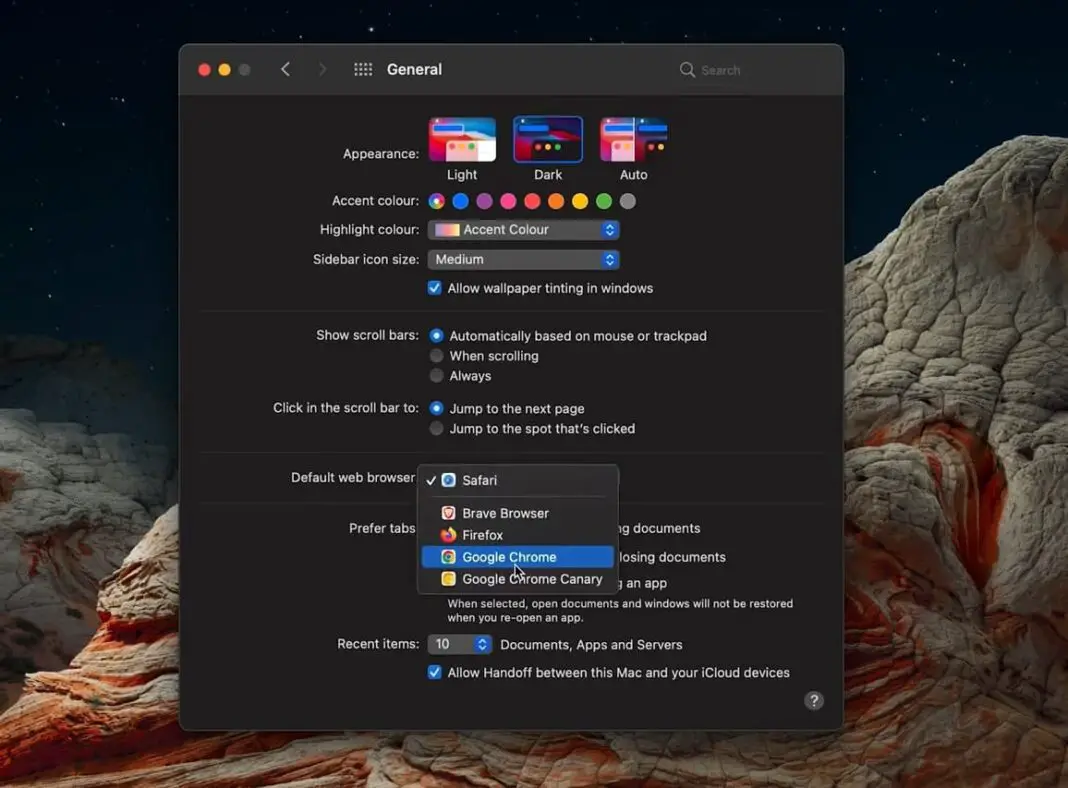Open the Recent items count selector
The height and width of the screenshot is (788, 1068).
click(459, 644)
